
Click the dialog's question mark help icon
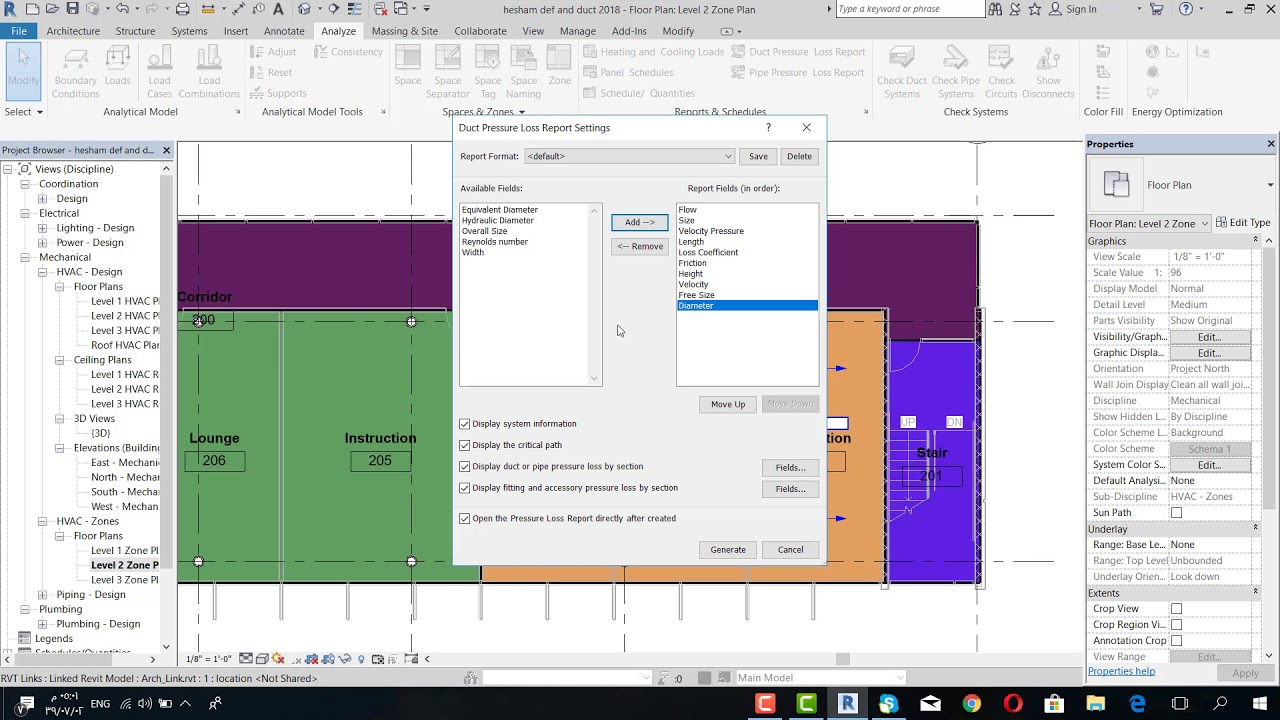pos(768,128)
